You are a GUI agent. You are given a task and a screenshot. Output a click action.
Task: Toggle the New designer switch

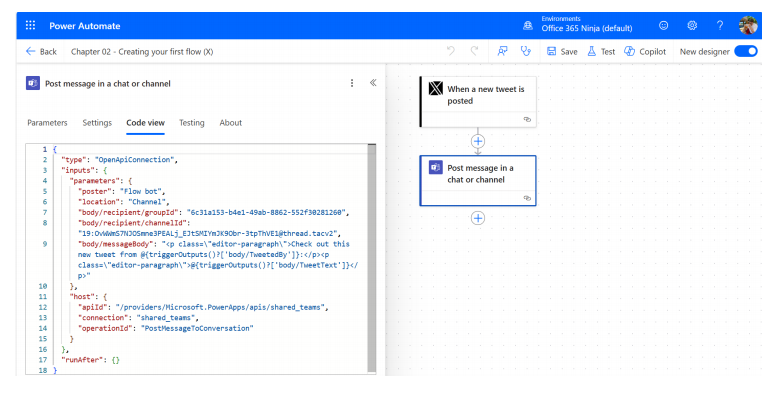click(746, 51)
